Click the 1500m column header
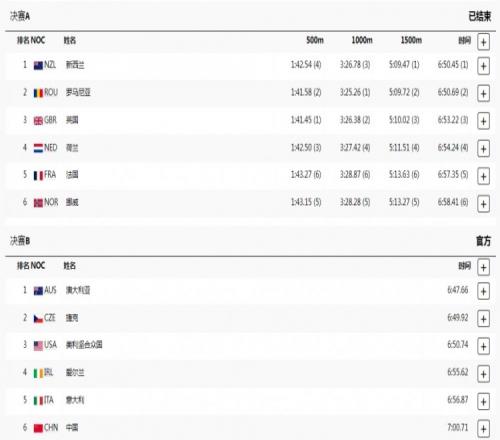Viewport: 500px width, 440px height. pyautogui.click(x=411, y=40)
